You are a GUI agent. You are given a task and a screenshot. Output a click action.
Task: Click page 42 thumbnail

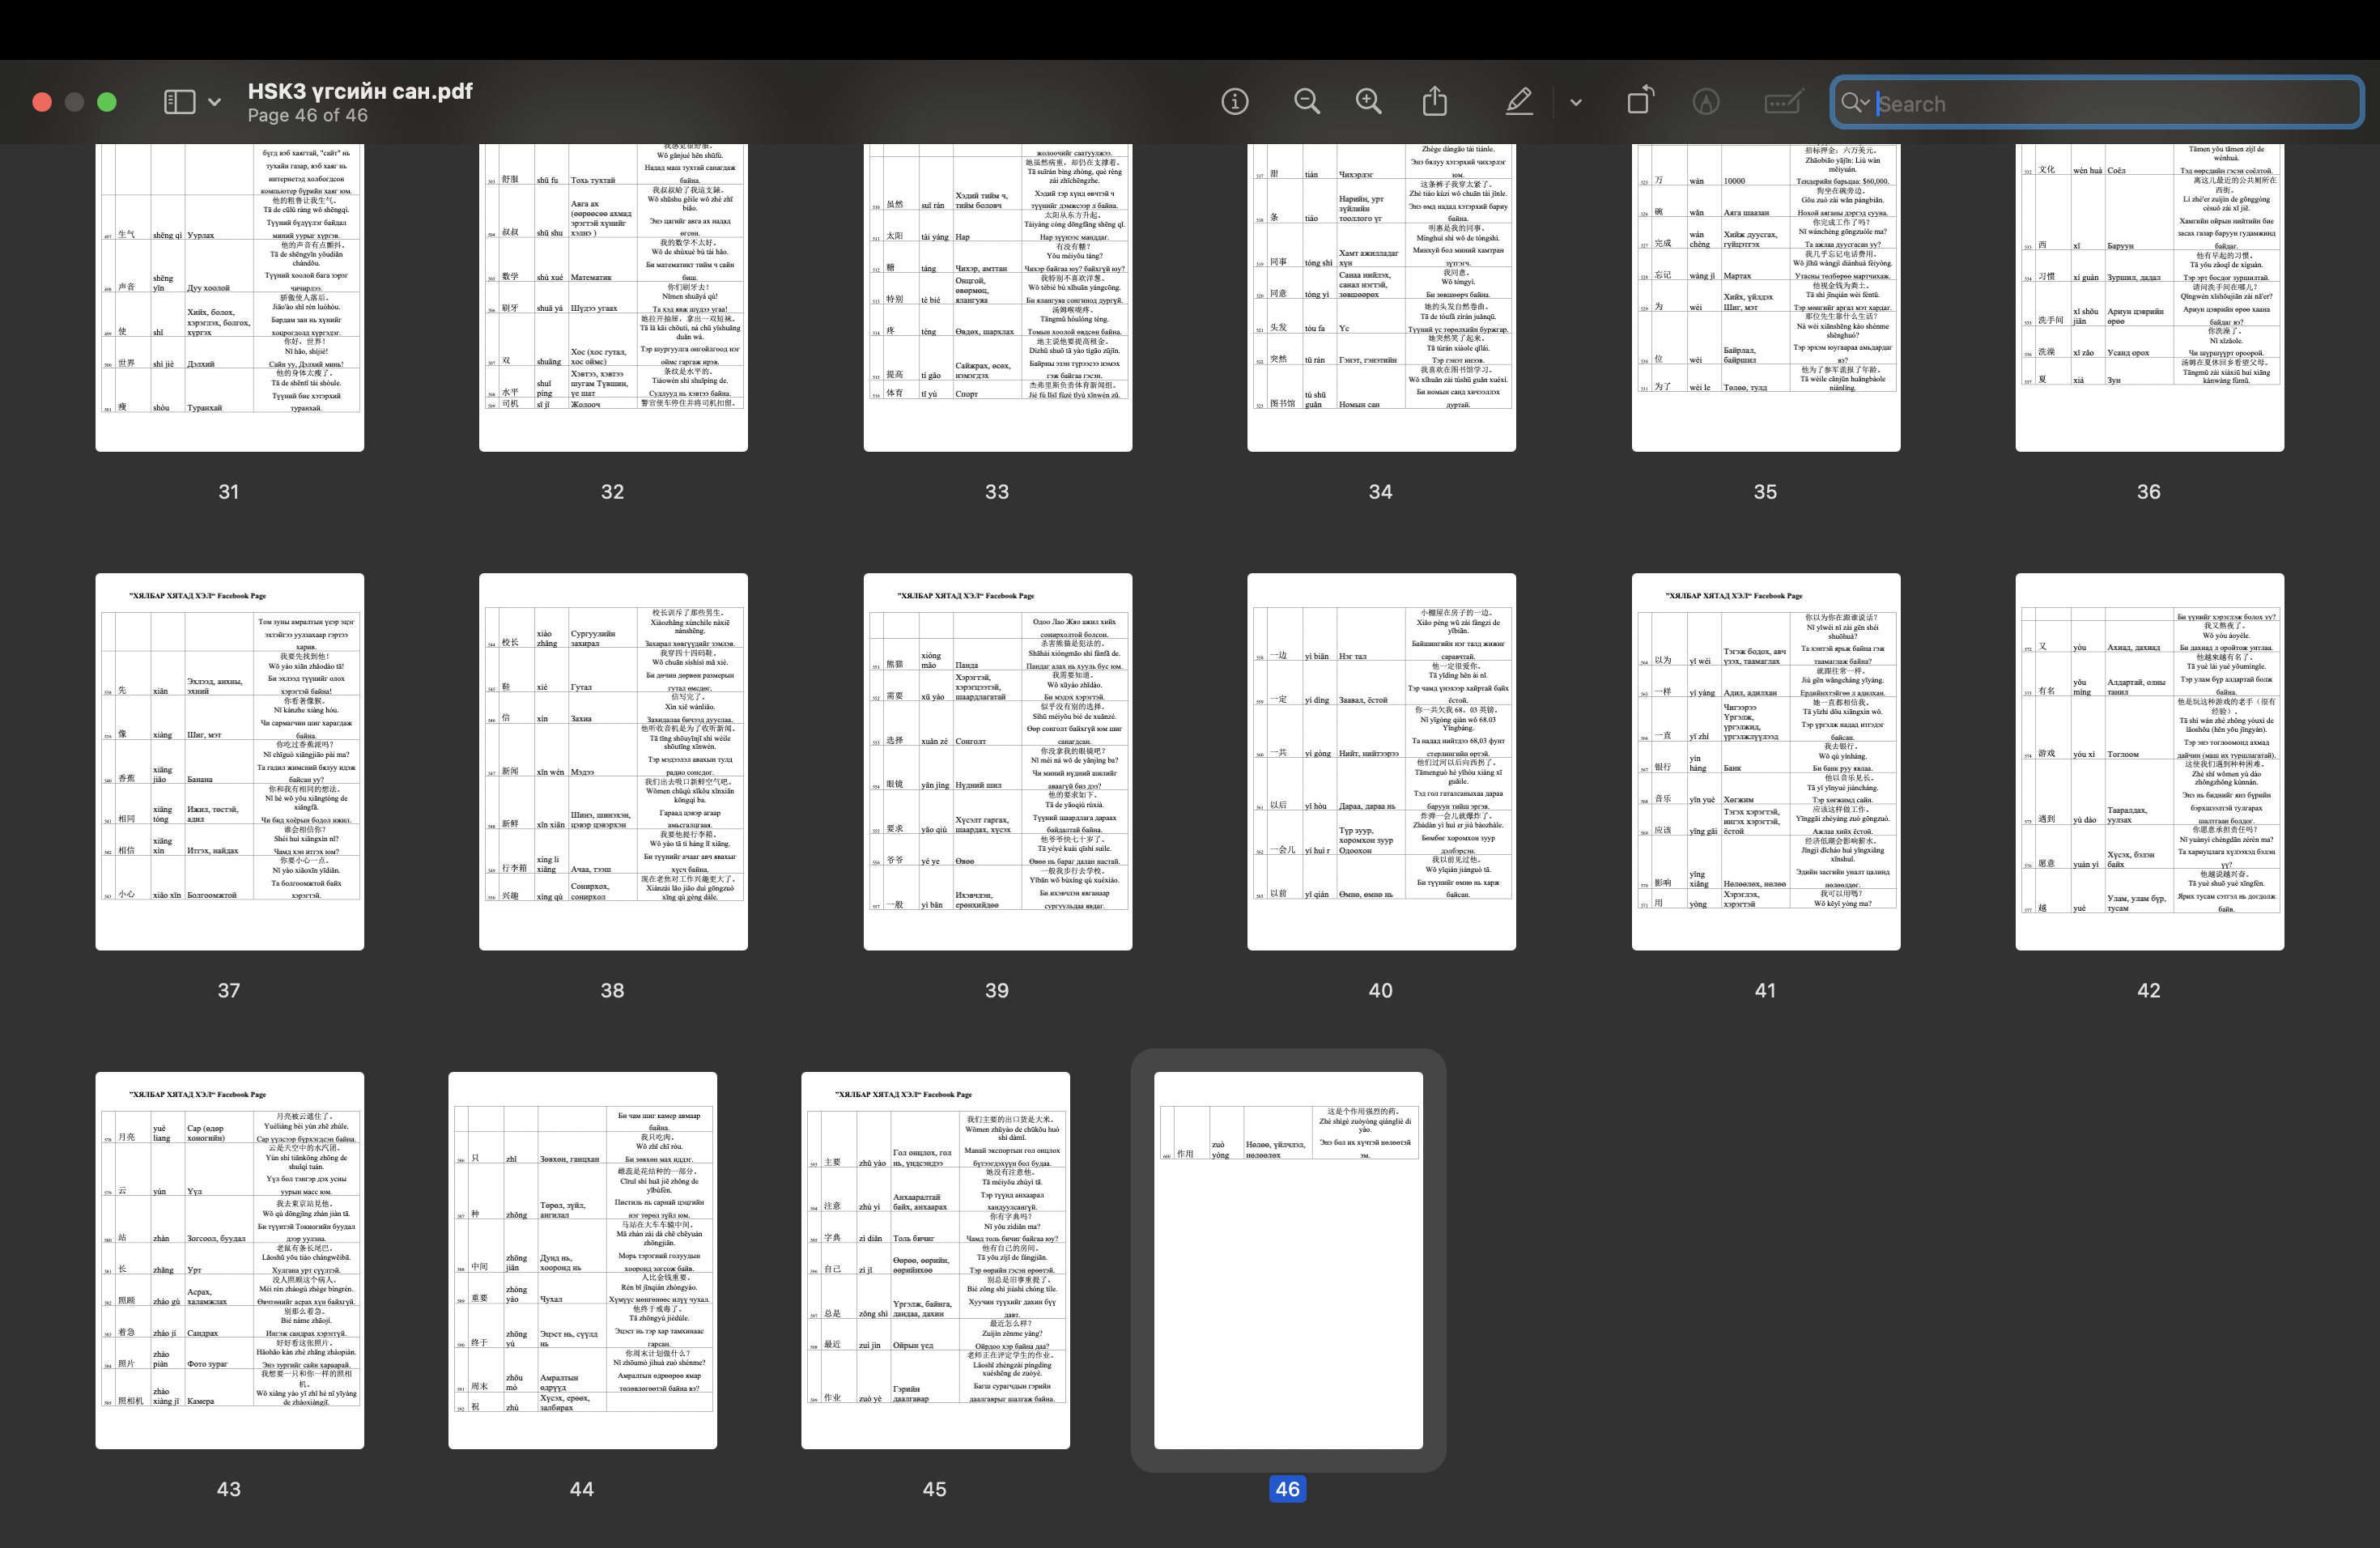click(2149, 761)
